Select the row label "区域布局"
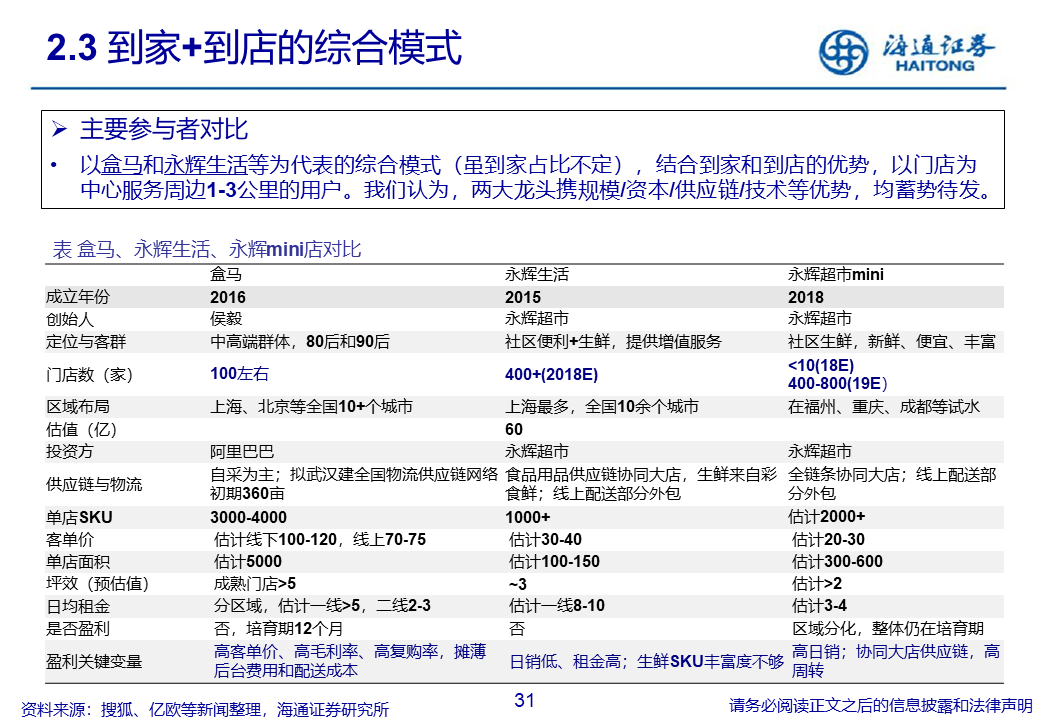This screenshot has height=720, width=1040. coord(78,407)
